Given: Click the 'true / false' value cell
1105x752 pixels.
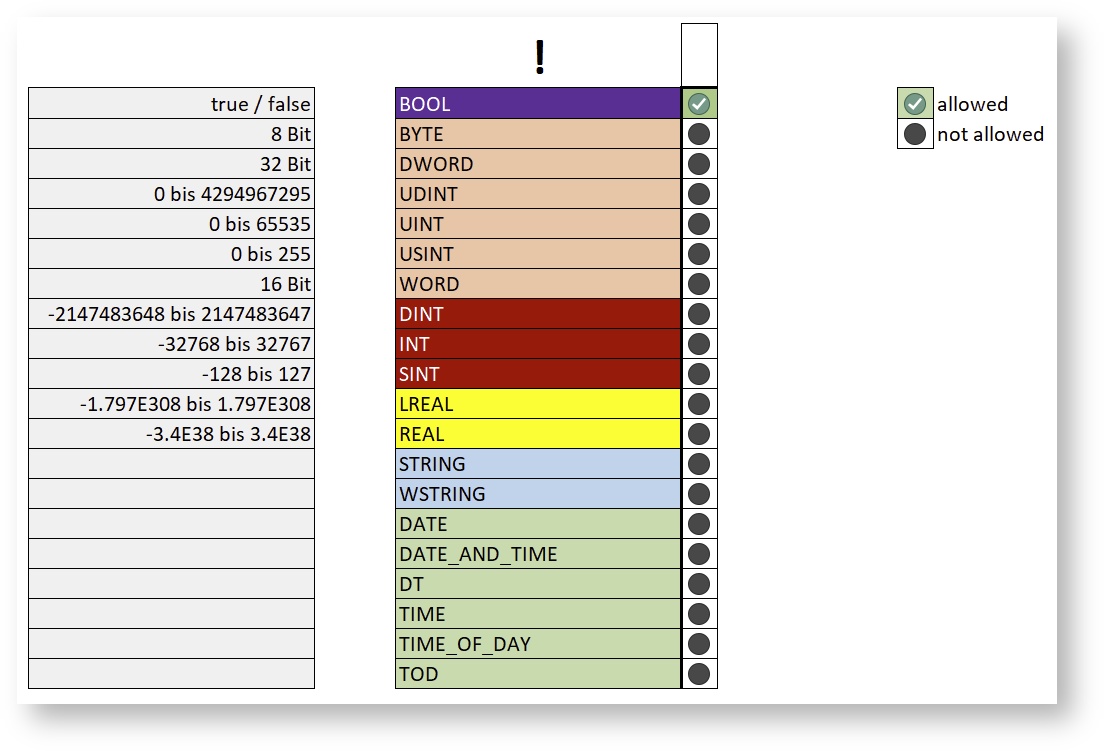Looking at the screenshot, I should point(172,104).
